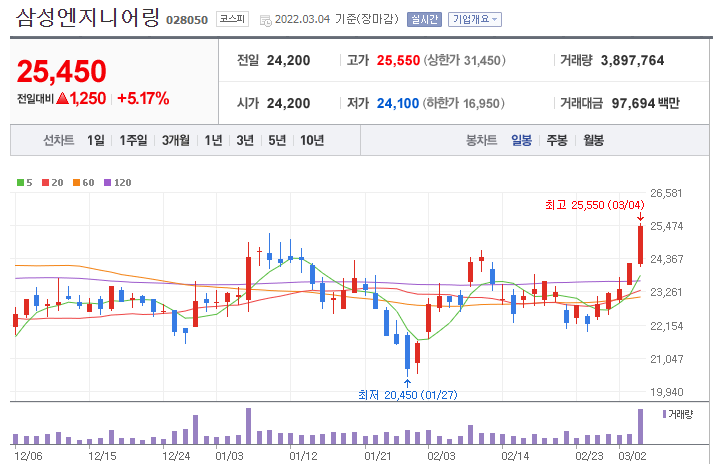Select the 3년 line chart tab

(x=245, y=140)
